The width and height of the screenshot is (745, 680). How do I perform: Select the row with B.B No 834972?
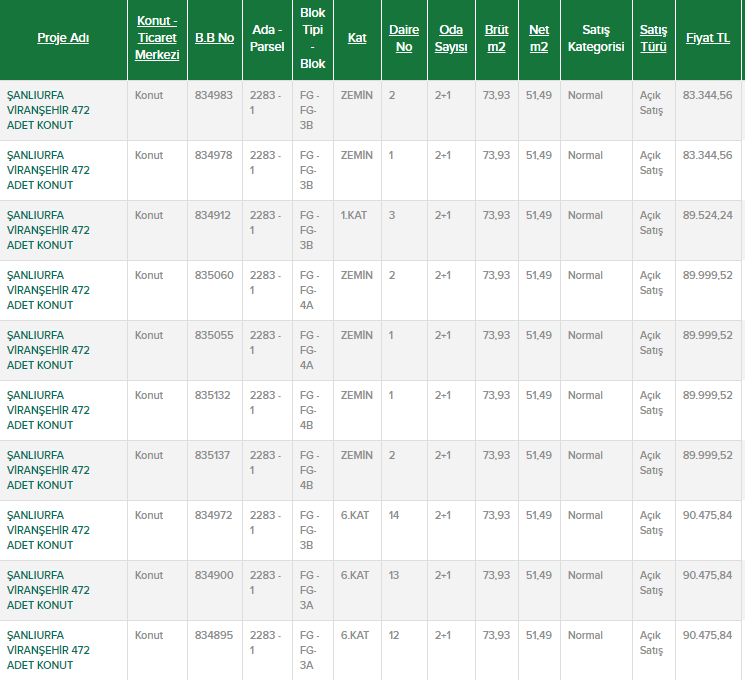[214, 515]
